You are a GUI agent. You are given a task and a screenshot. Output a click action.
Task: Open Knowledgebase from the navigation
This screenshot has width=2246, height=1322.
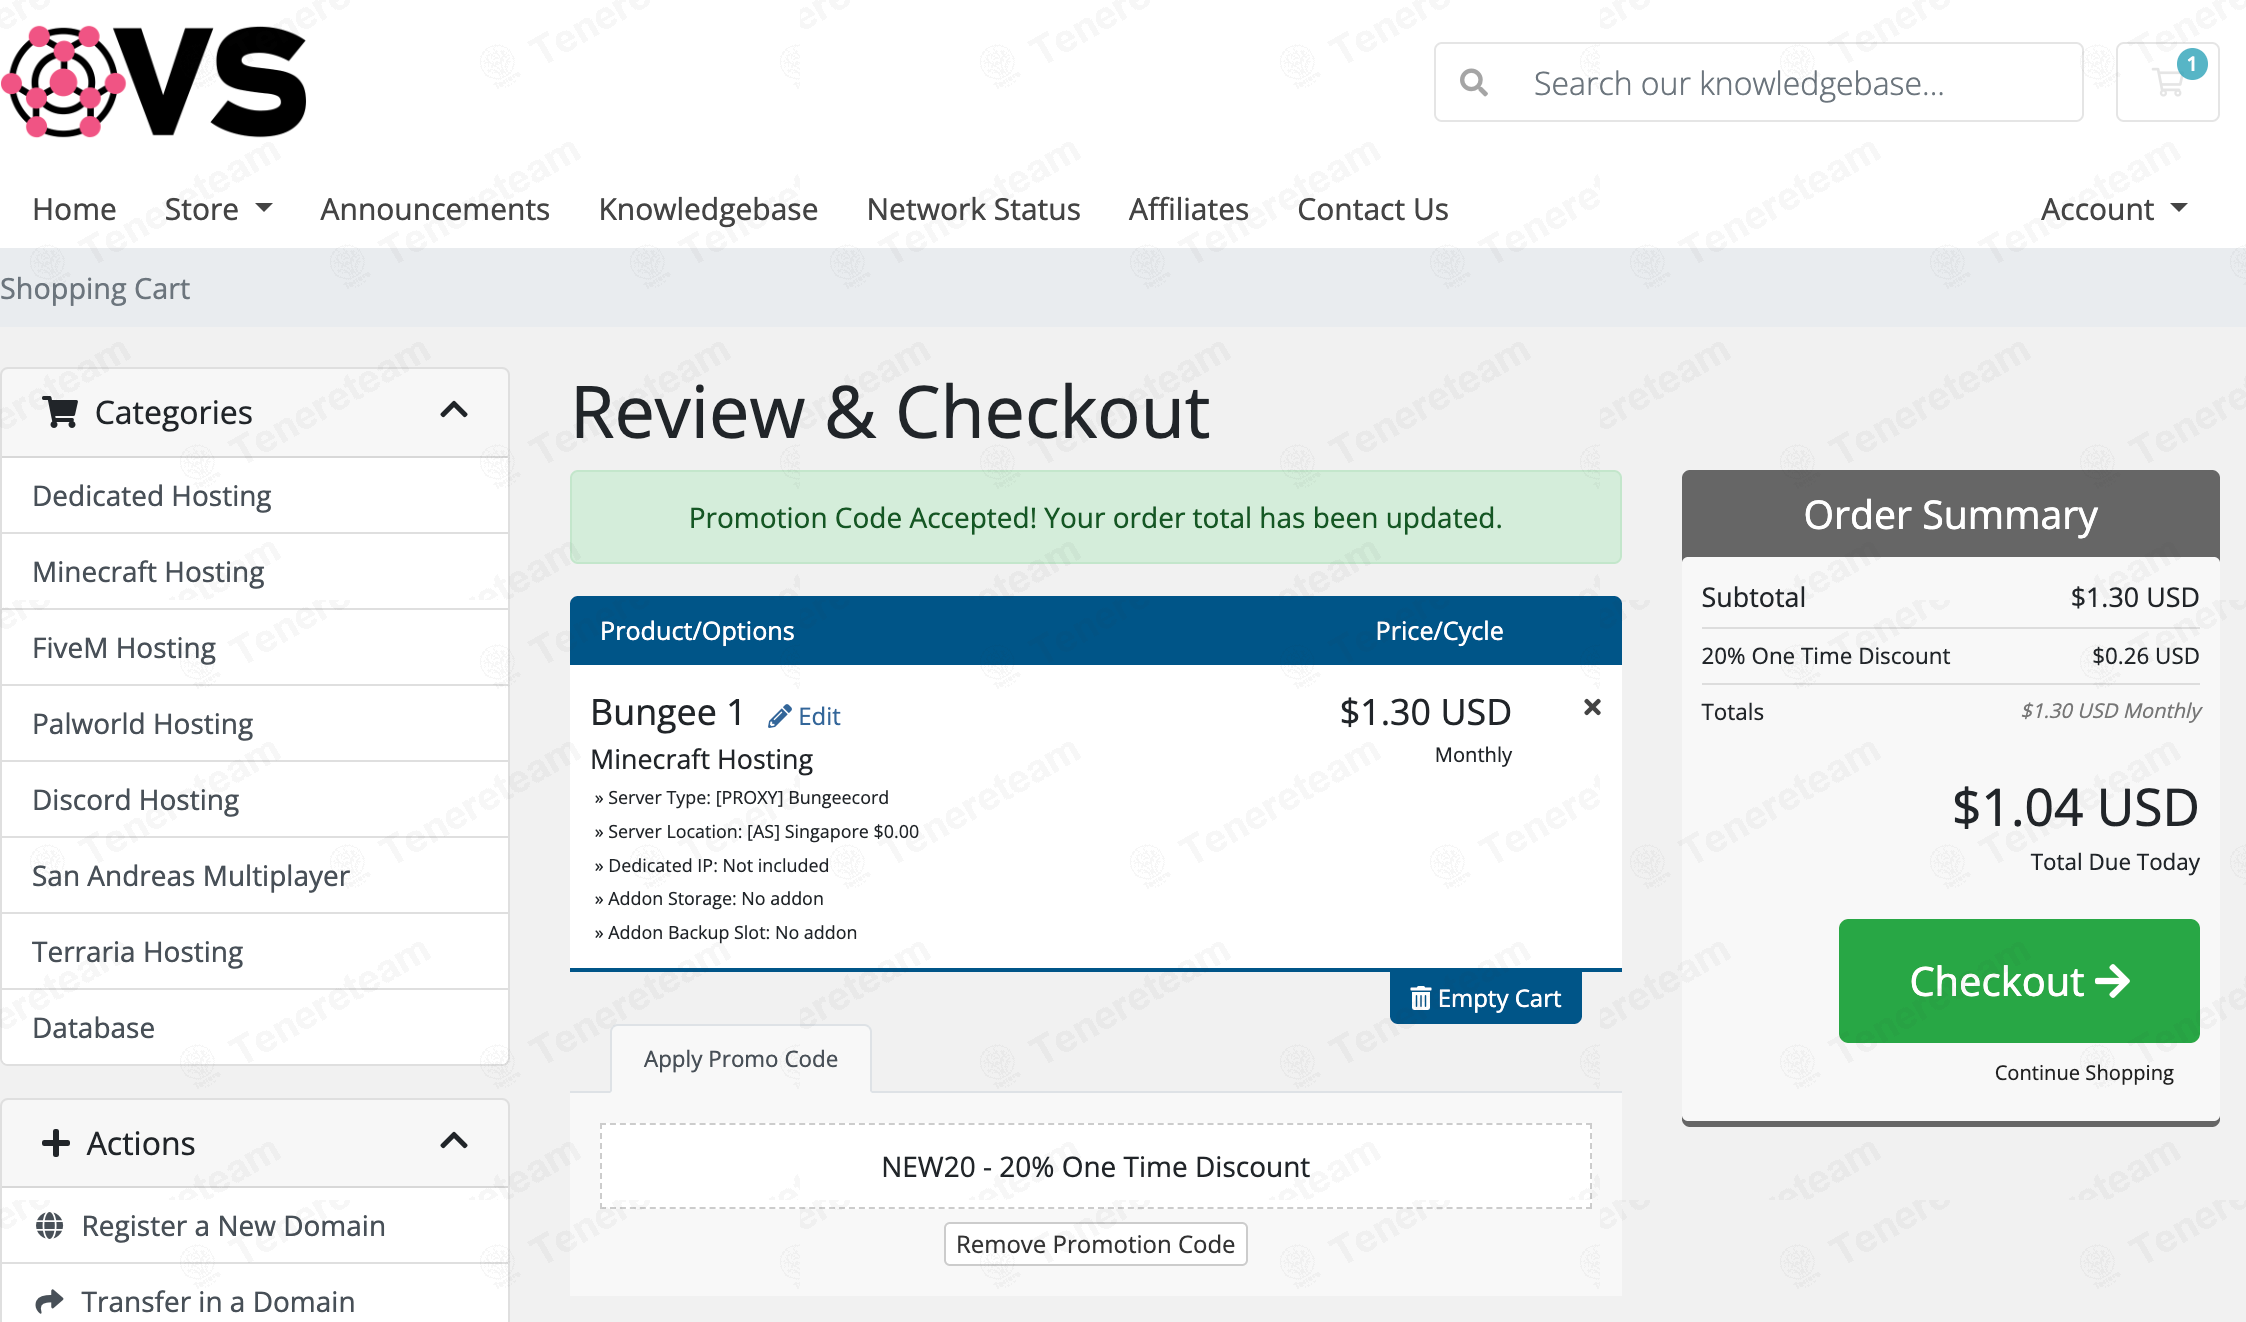pyautogui.click(x=708, y=209)
